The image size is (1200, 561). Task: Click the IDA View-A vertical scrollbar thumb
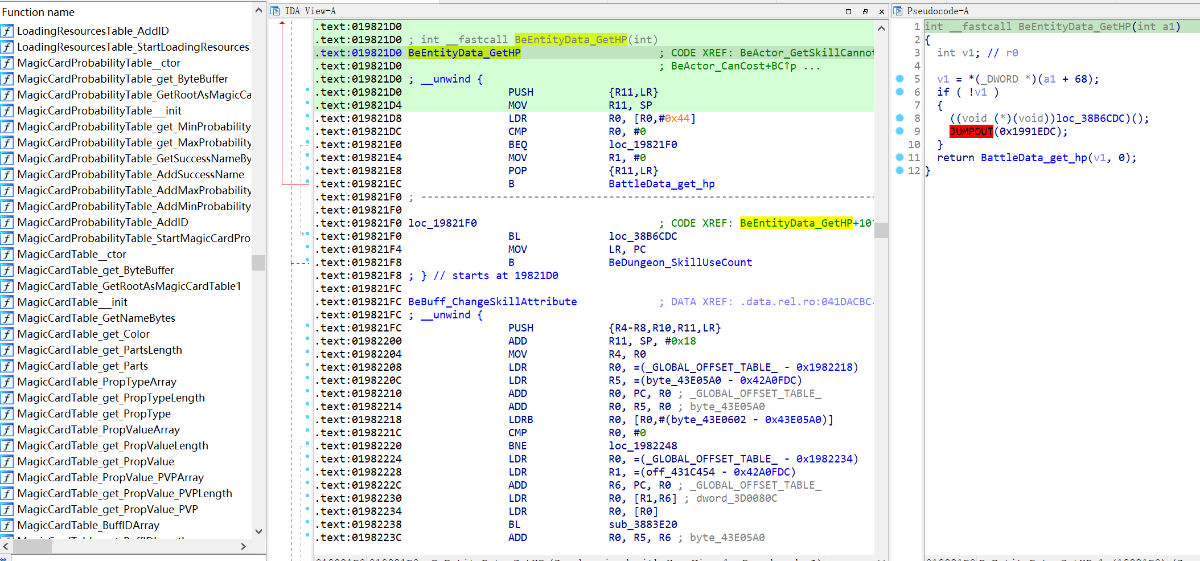click(881, 231)
